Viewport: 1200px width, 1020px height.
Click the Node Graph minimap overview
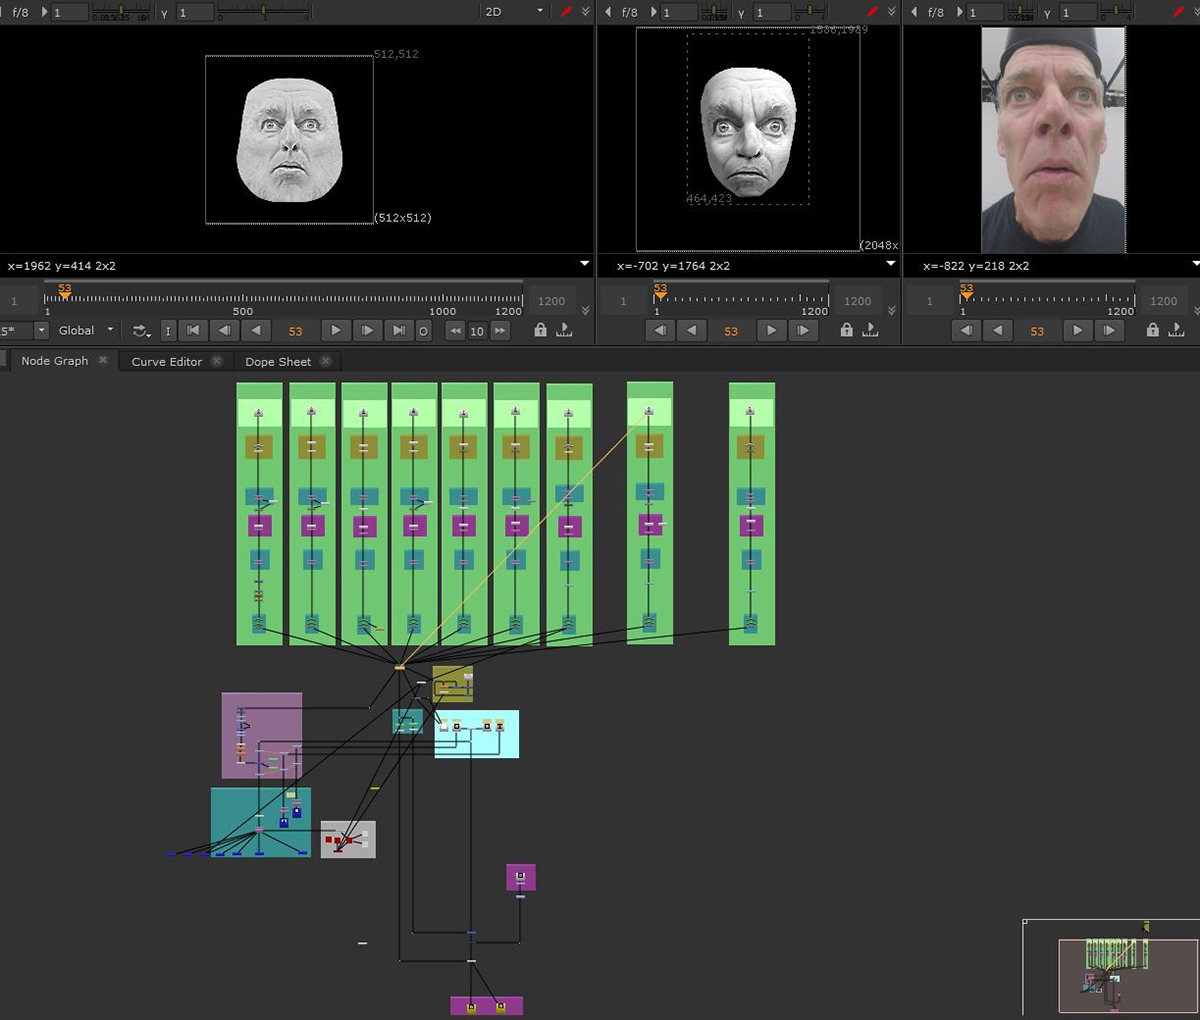tap(1110, 966)
